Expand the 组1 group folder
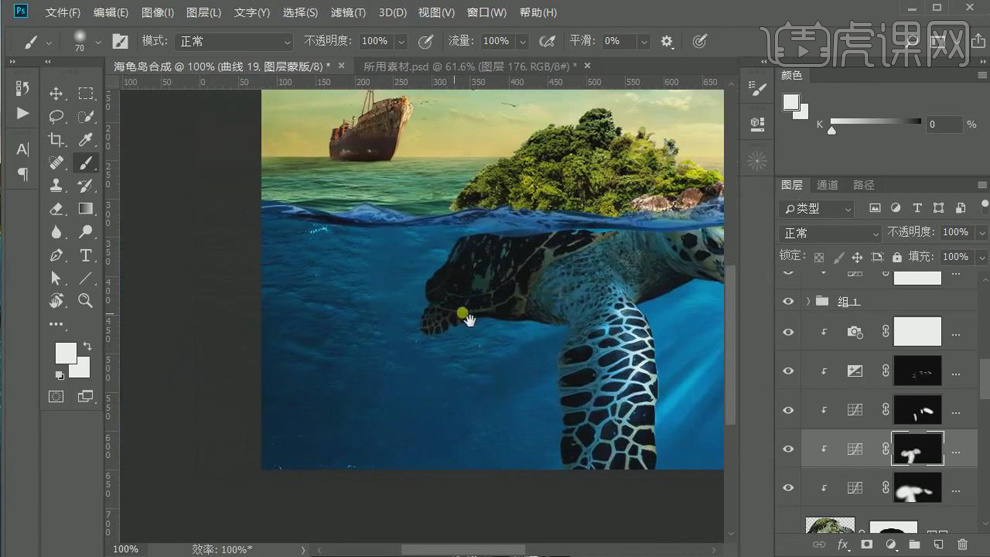This screenshot has width=990, height=557. click(808, 301)
